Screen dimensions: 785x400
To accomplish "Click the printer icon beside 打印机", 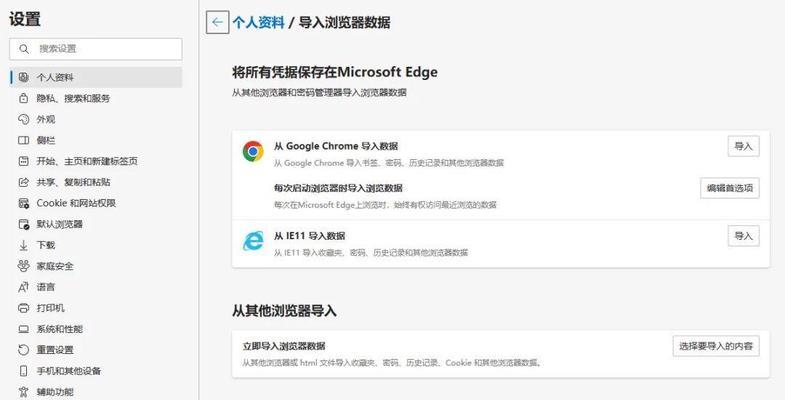I will coord(24,308).
